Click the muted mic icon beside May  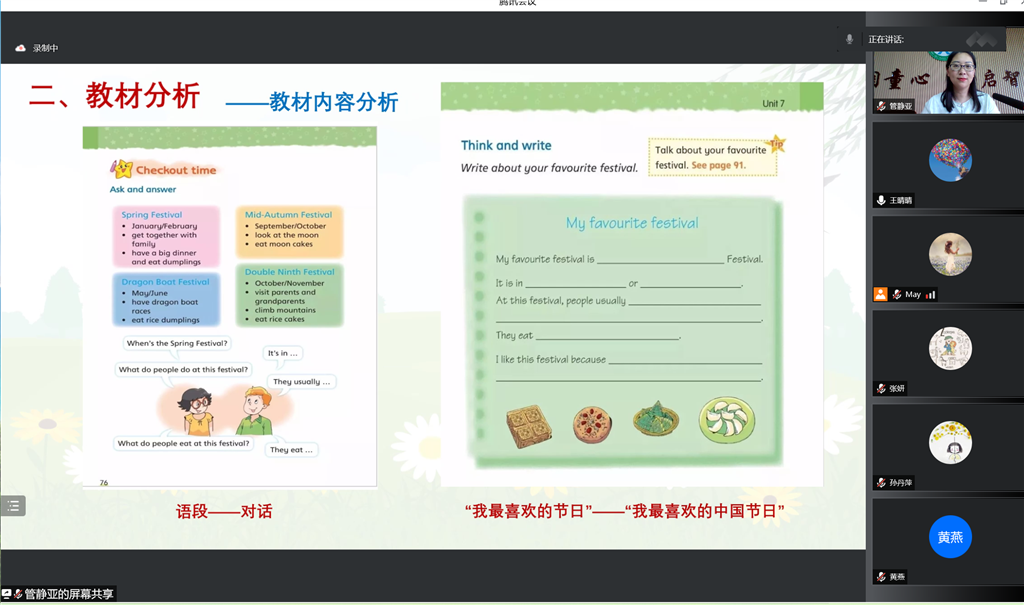click(897, 294)
